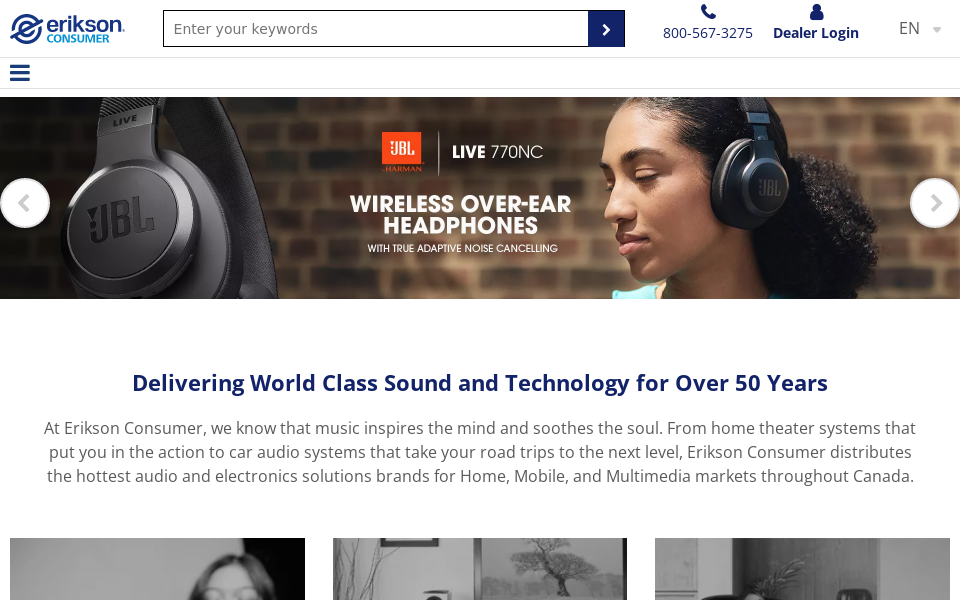Click the phone handset icon
Screen dimensions: 960x600
click(708, 11)
